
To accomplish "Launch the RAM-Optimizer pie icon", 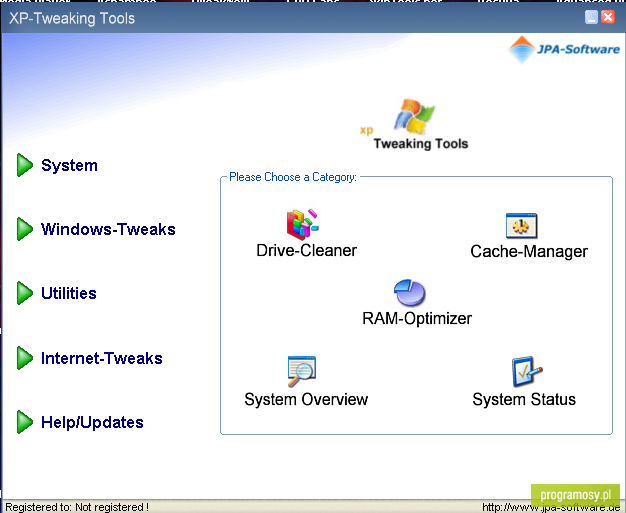I will tap(410, 293).
